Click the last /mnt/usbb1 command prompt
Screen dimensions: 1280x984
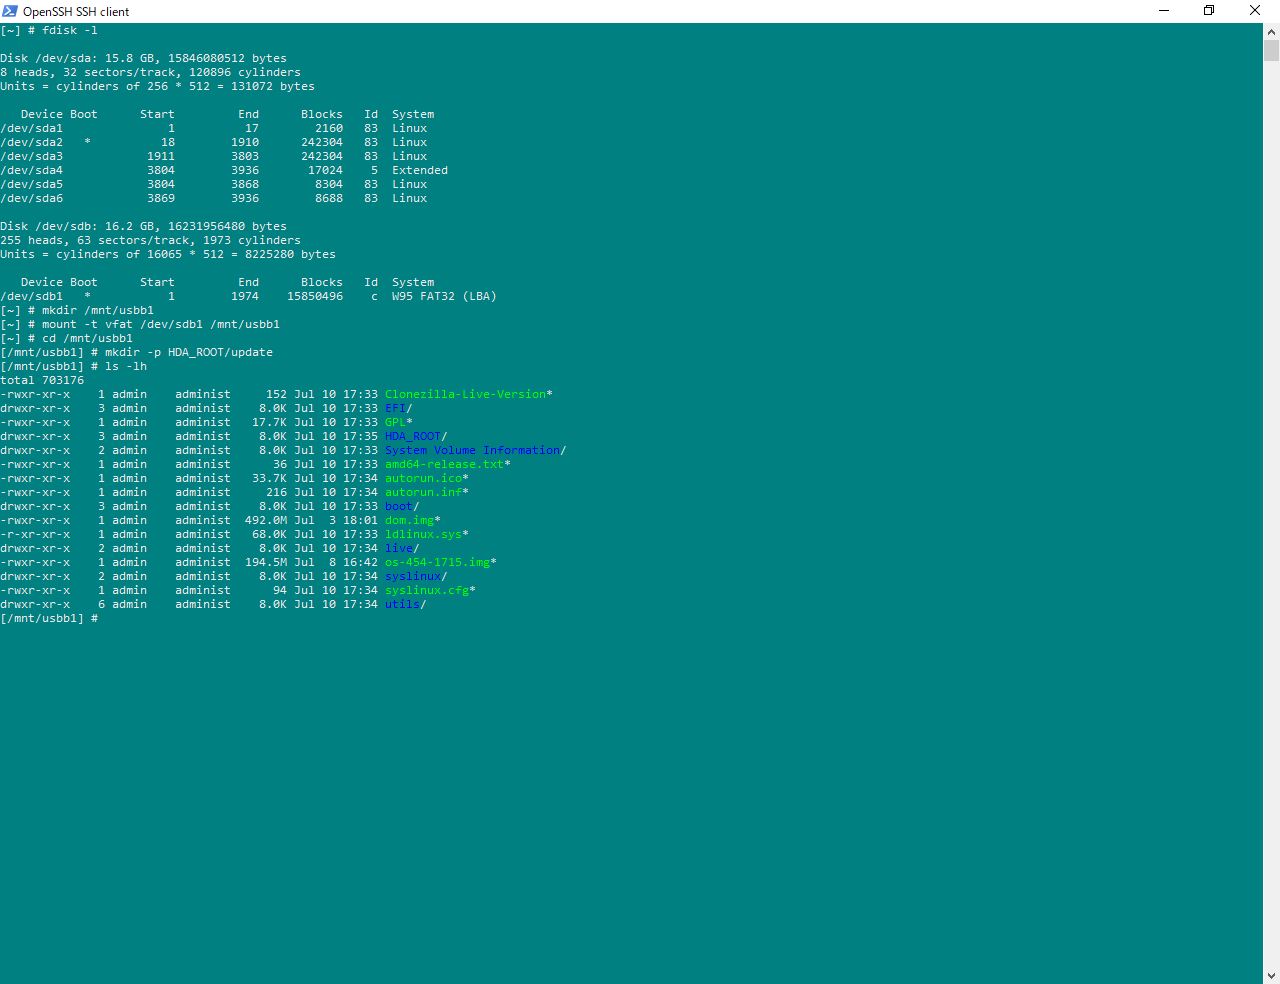pos(49,618)
